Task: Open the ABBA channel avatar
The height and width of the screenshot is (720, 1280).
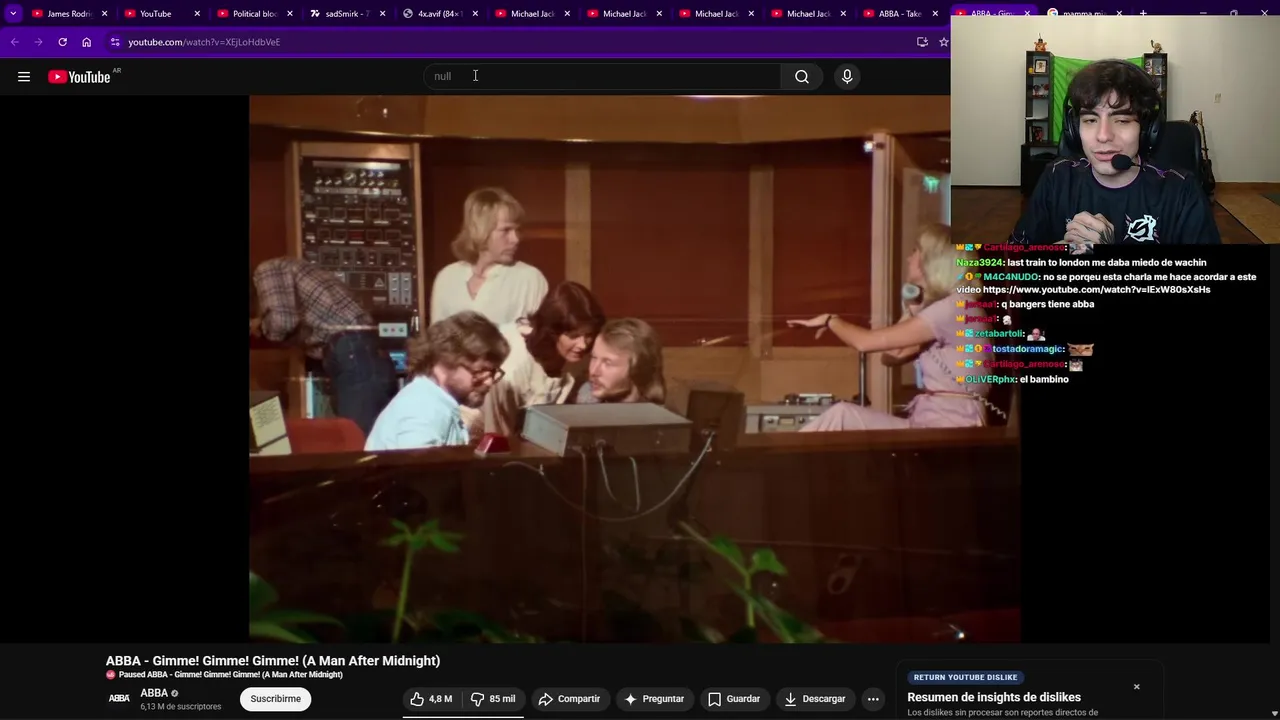Action: [x=119, y=699]
